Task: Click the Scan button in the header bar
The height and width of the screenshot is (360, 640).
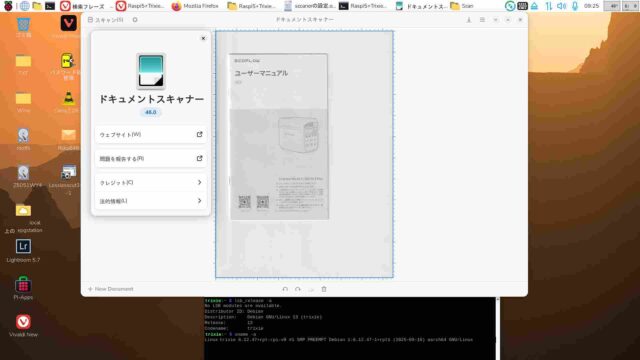Action: point(106,20)
